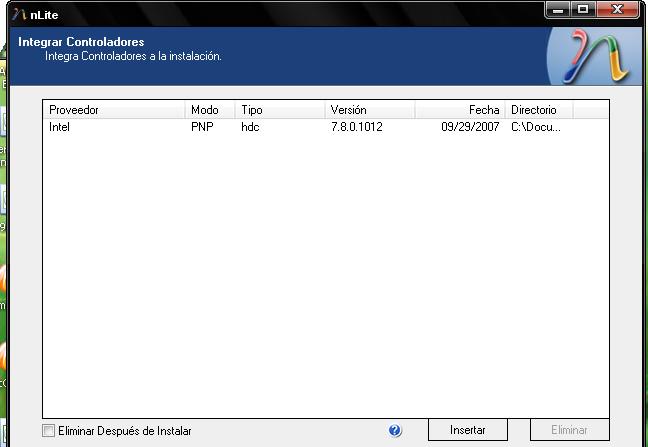648x447 pixels.
Task: Click the Eliminar button
Action: (x=569, y=430)
